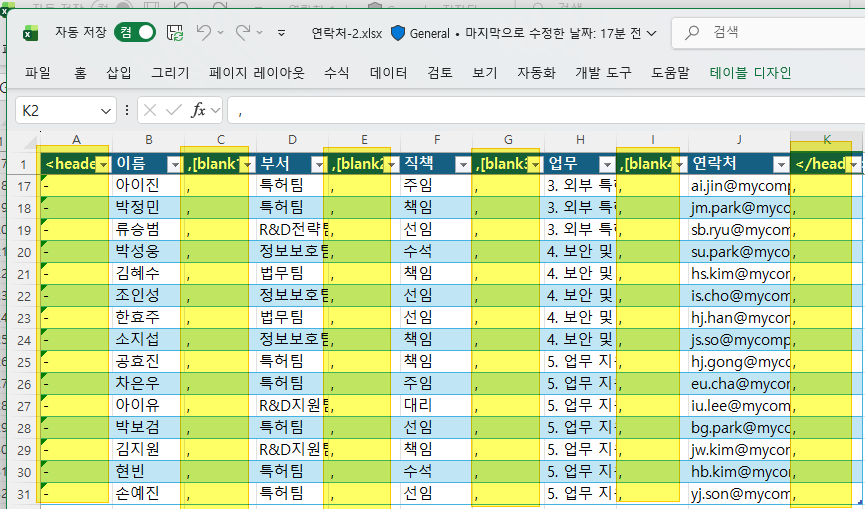Open filter dropdown for 부서 column
Image resolution: width=865 pixels, height=509 pixels.
319,164
